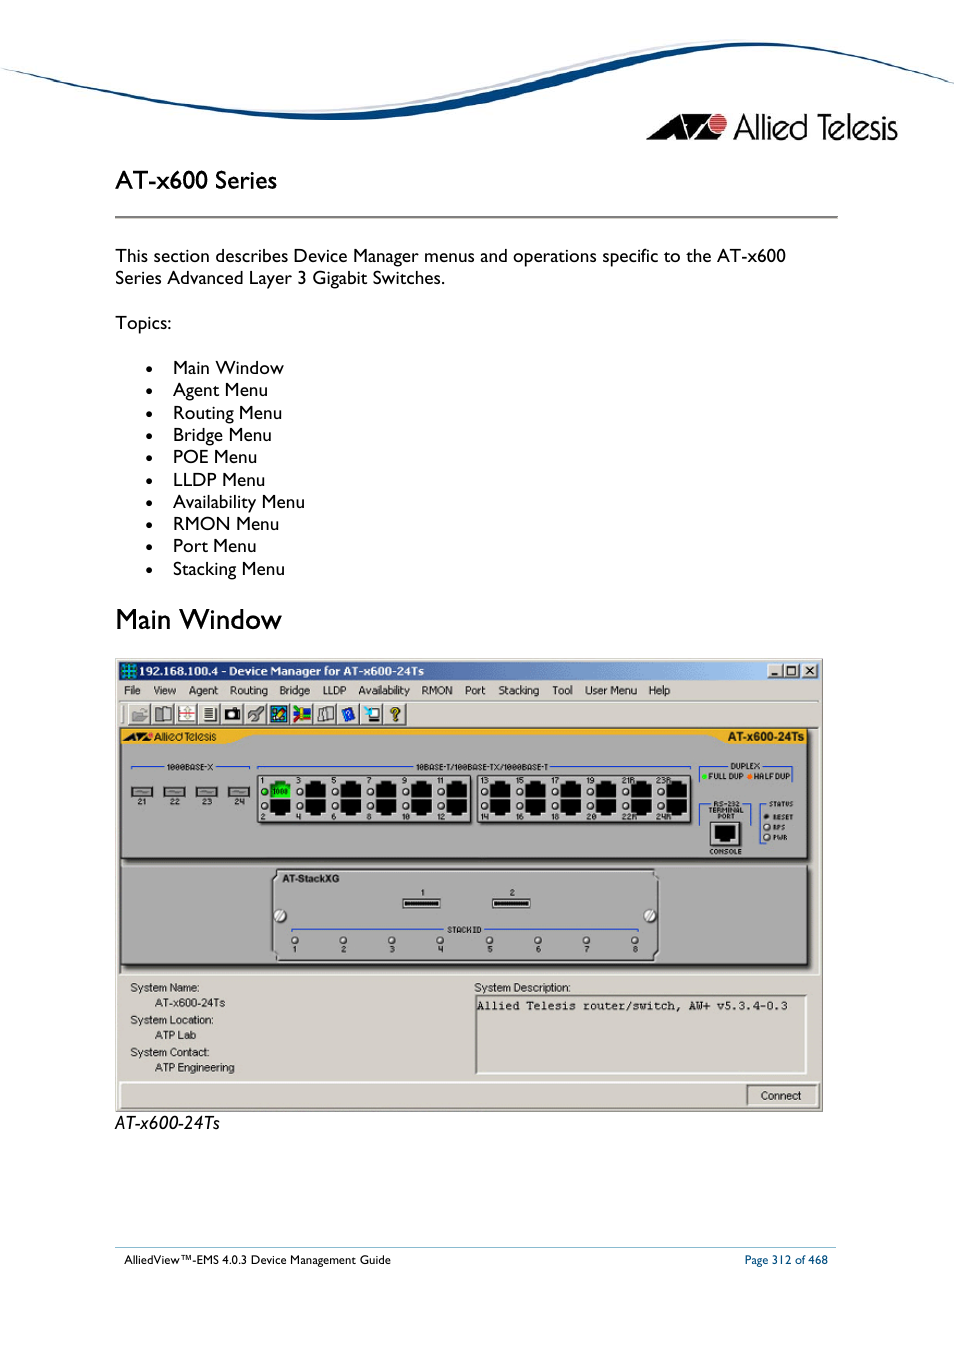
Task: Click the system contact value "ATP Engineering"
Action: (x=195, y=1068)
